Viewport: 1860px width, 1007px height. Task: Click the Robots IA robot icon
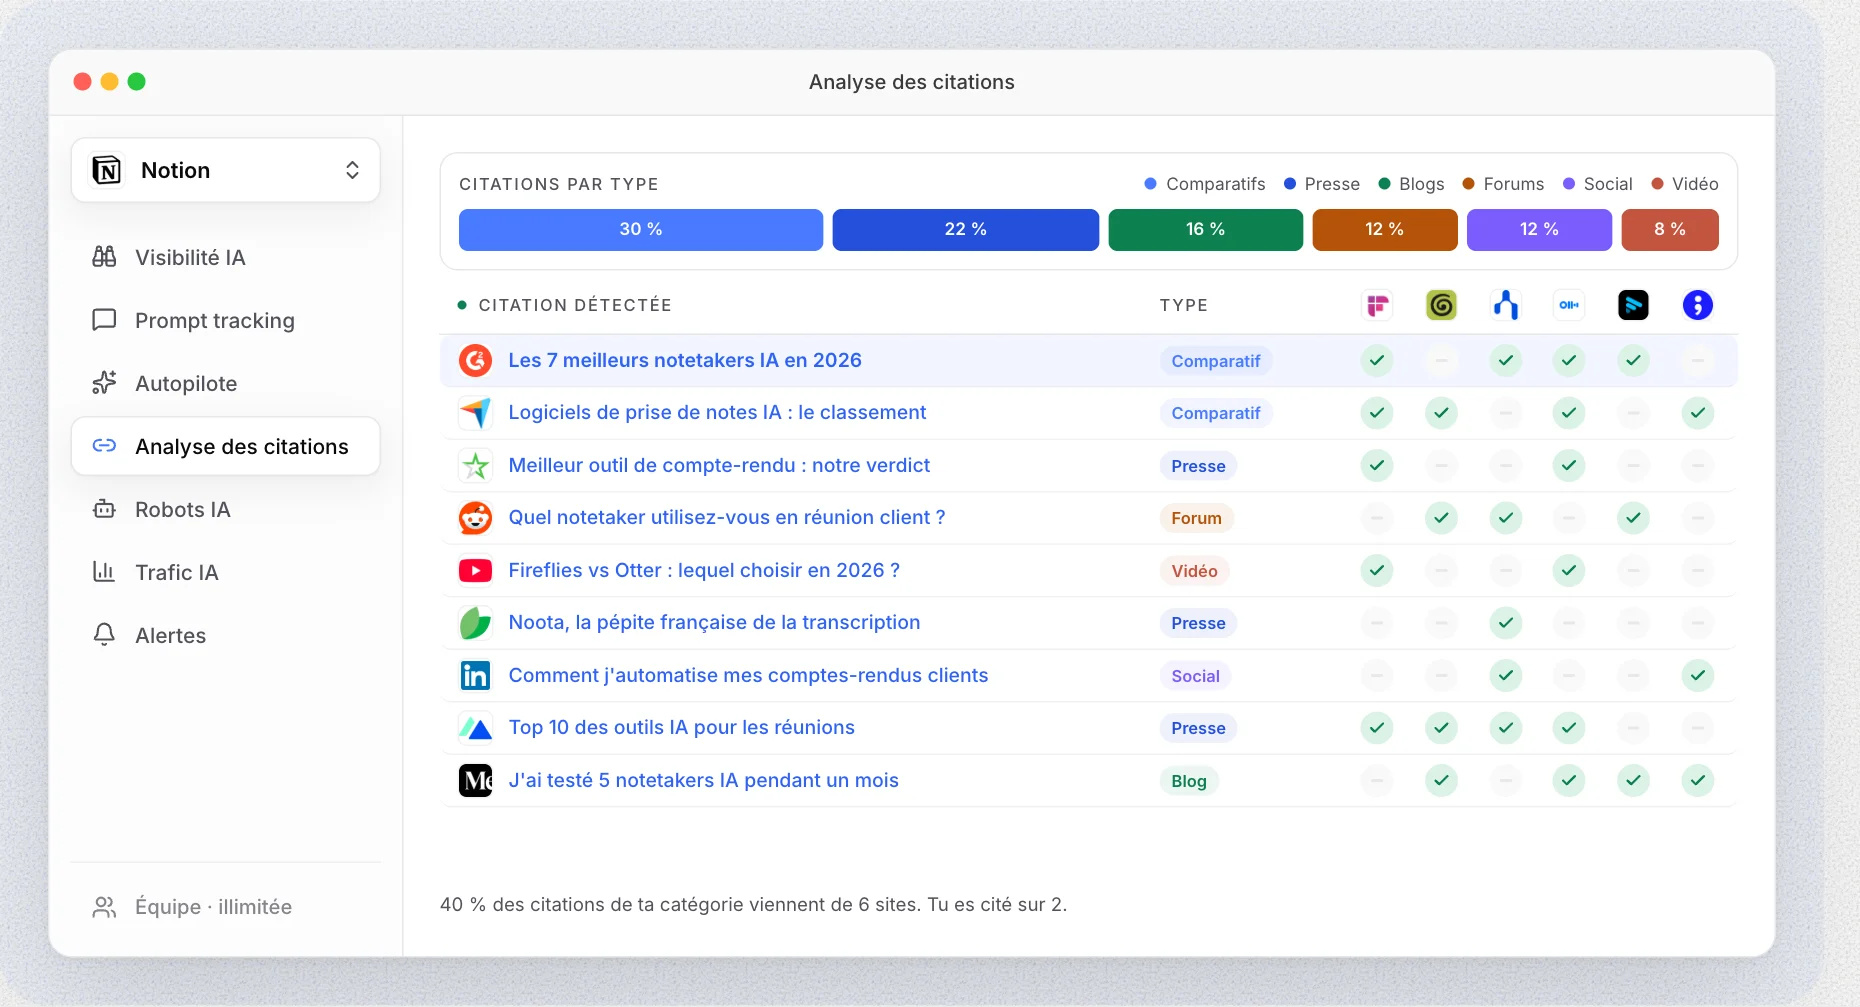point(104,509)
